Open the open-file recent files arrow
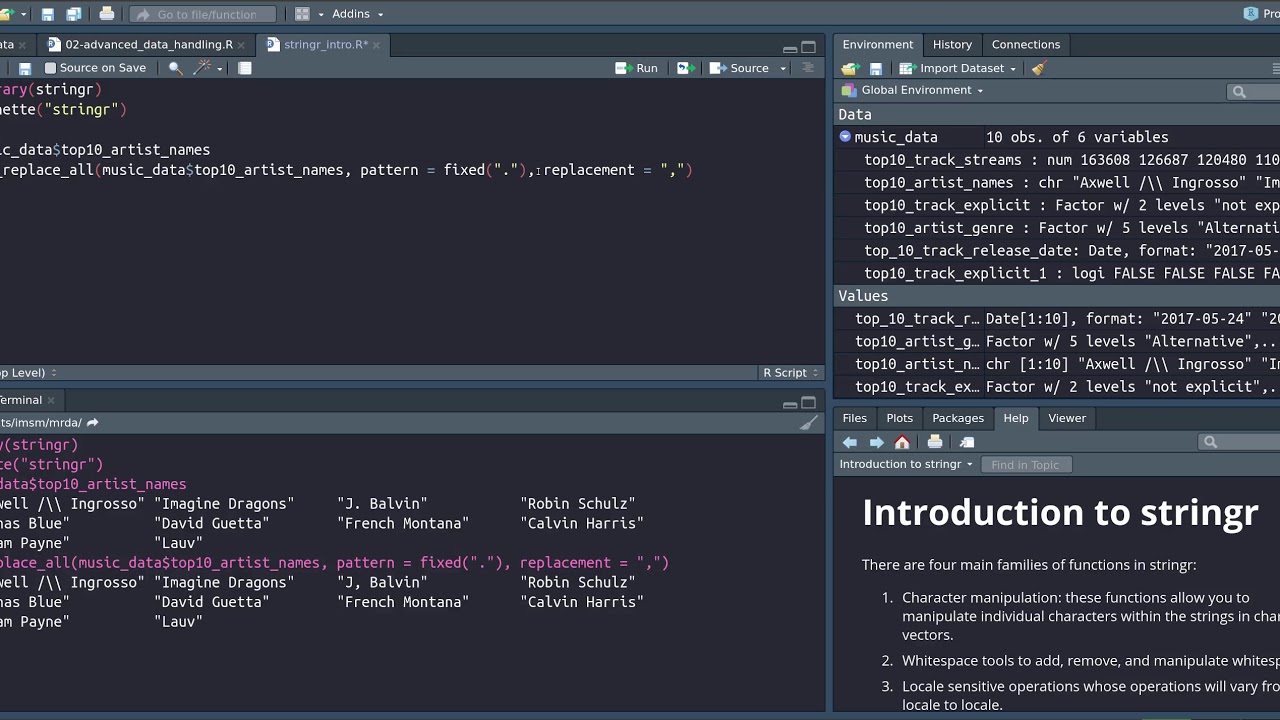The image size is (1280, 720). coord(24,14)
